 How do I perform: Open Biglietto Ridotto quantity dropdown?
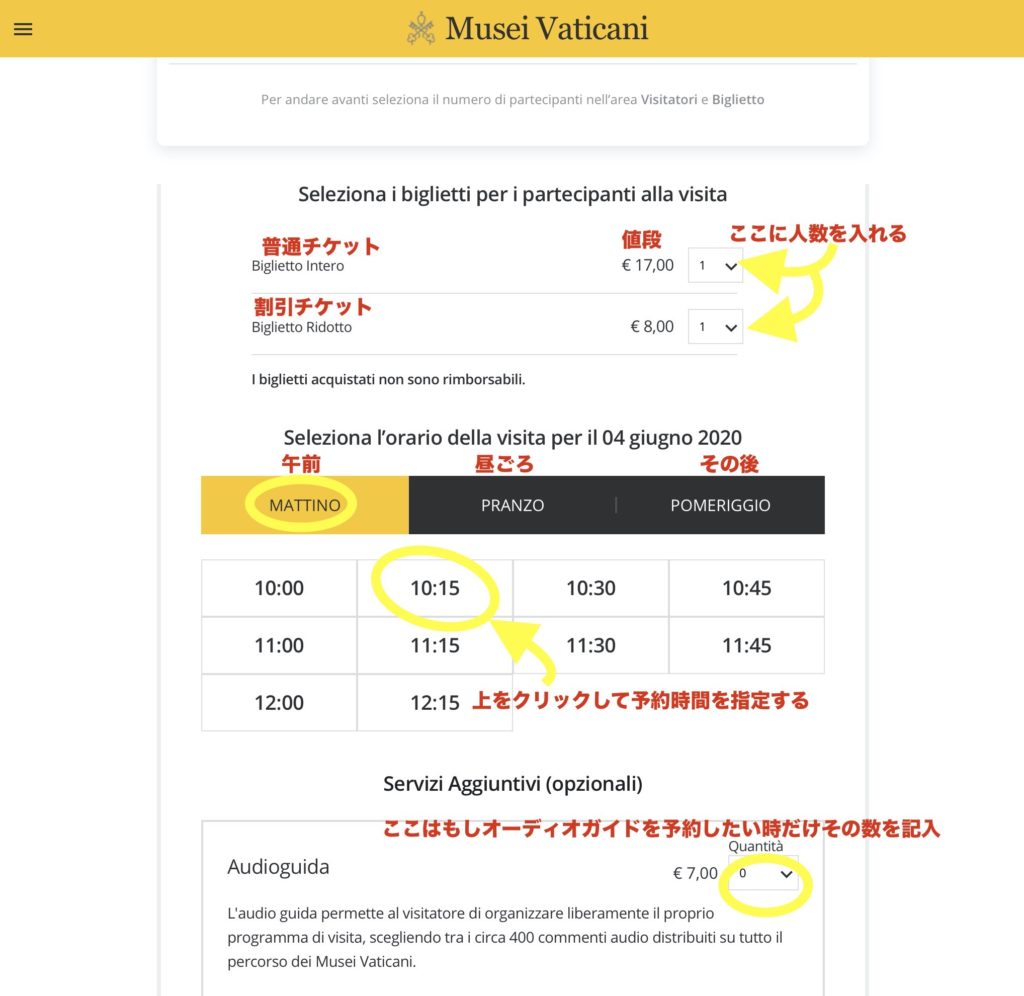pyautogui.click(x=715, y=327)
